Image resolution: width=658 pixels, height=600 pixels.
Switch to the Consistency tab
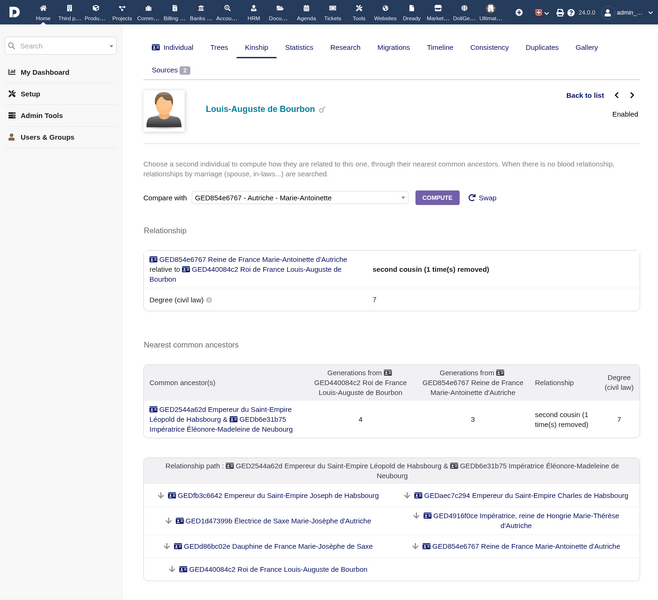coord(489,47)
